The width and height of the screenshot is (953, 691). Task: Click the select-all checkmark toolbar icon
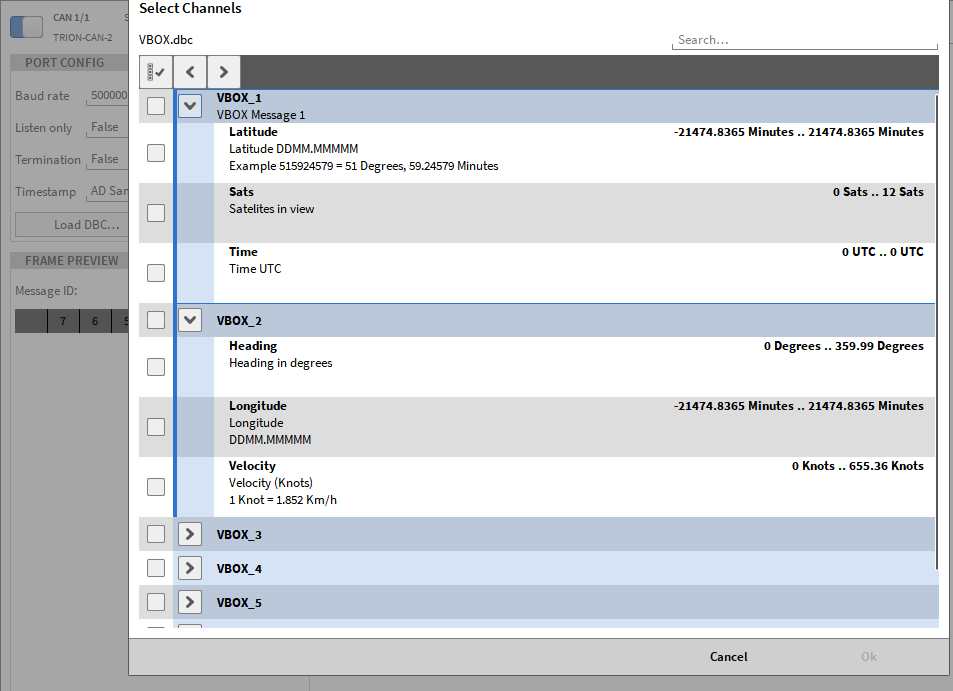[x=156, y=72]
